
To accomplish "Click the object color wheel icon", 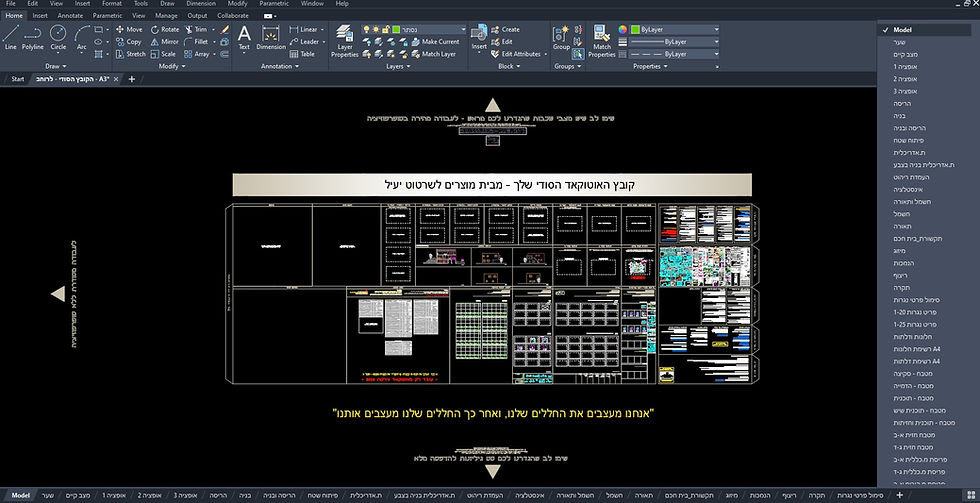I will pyautogui.click(x=622, y=29).
